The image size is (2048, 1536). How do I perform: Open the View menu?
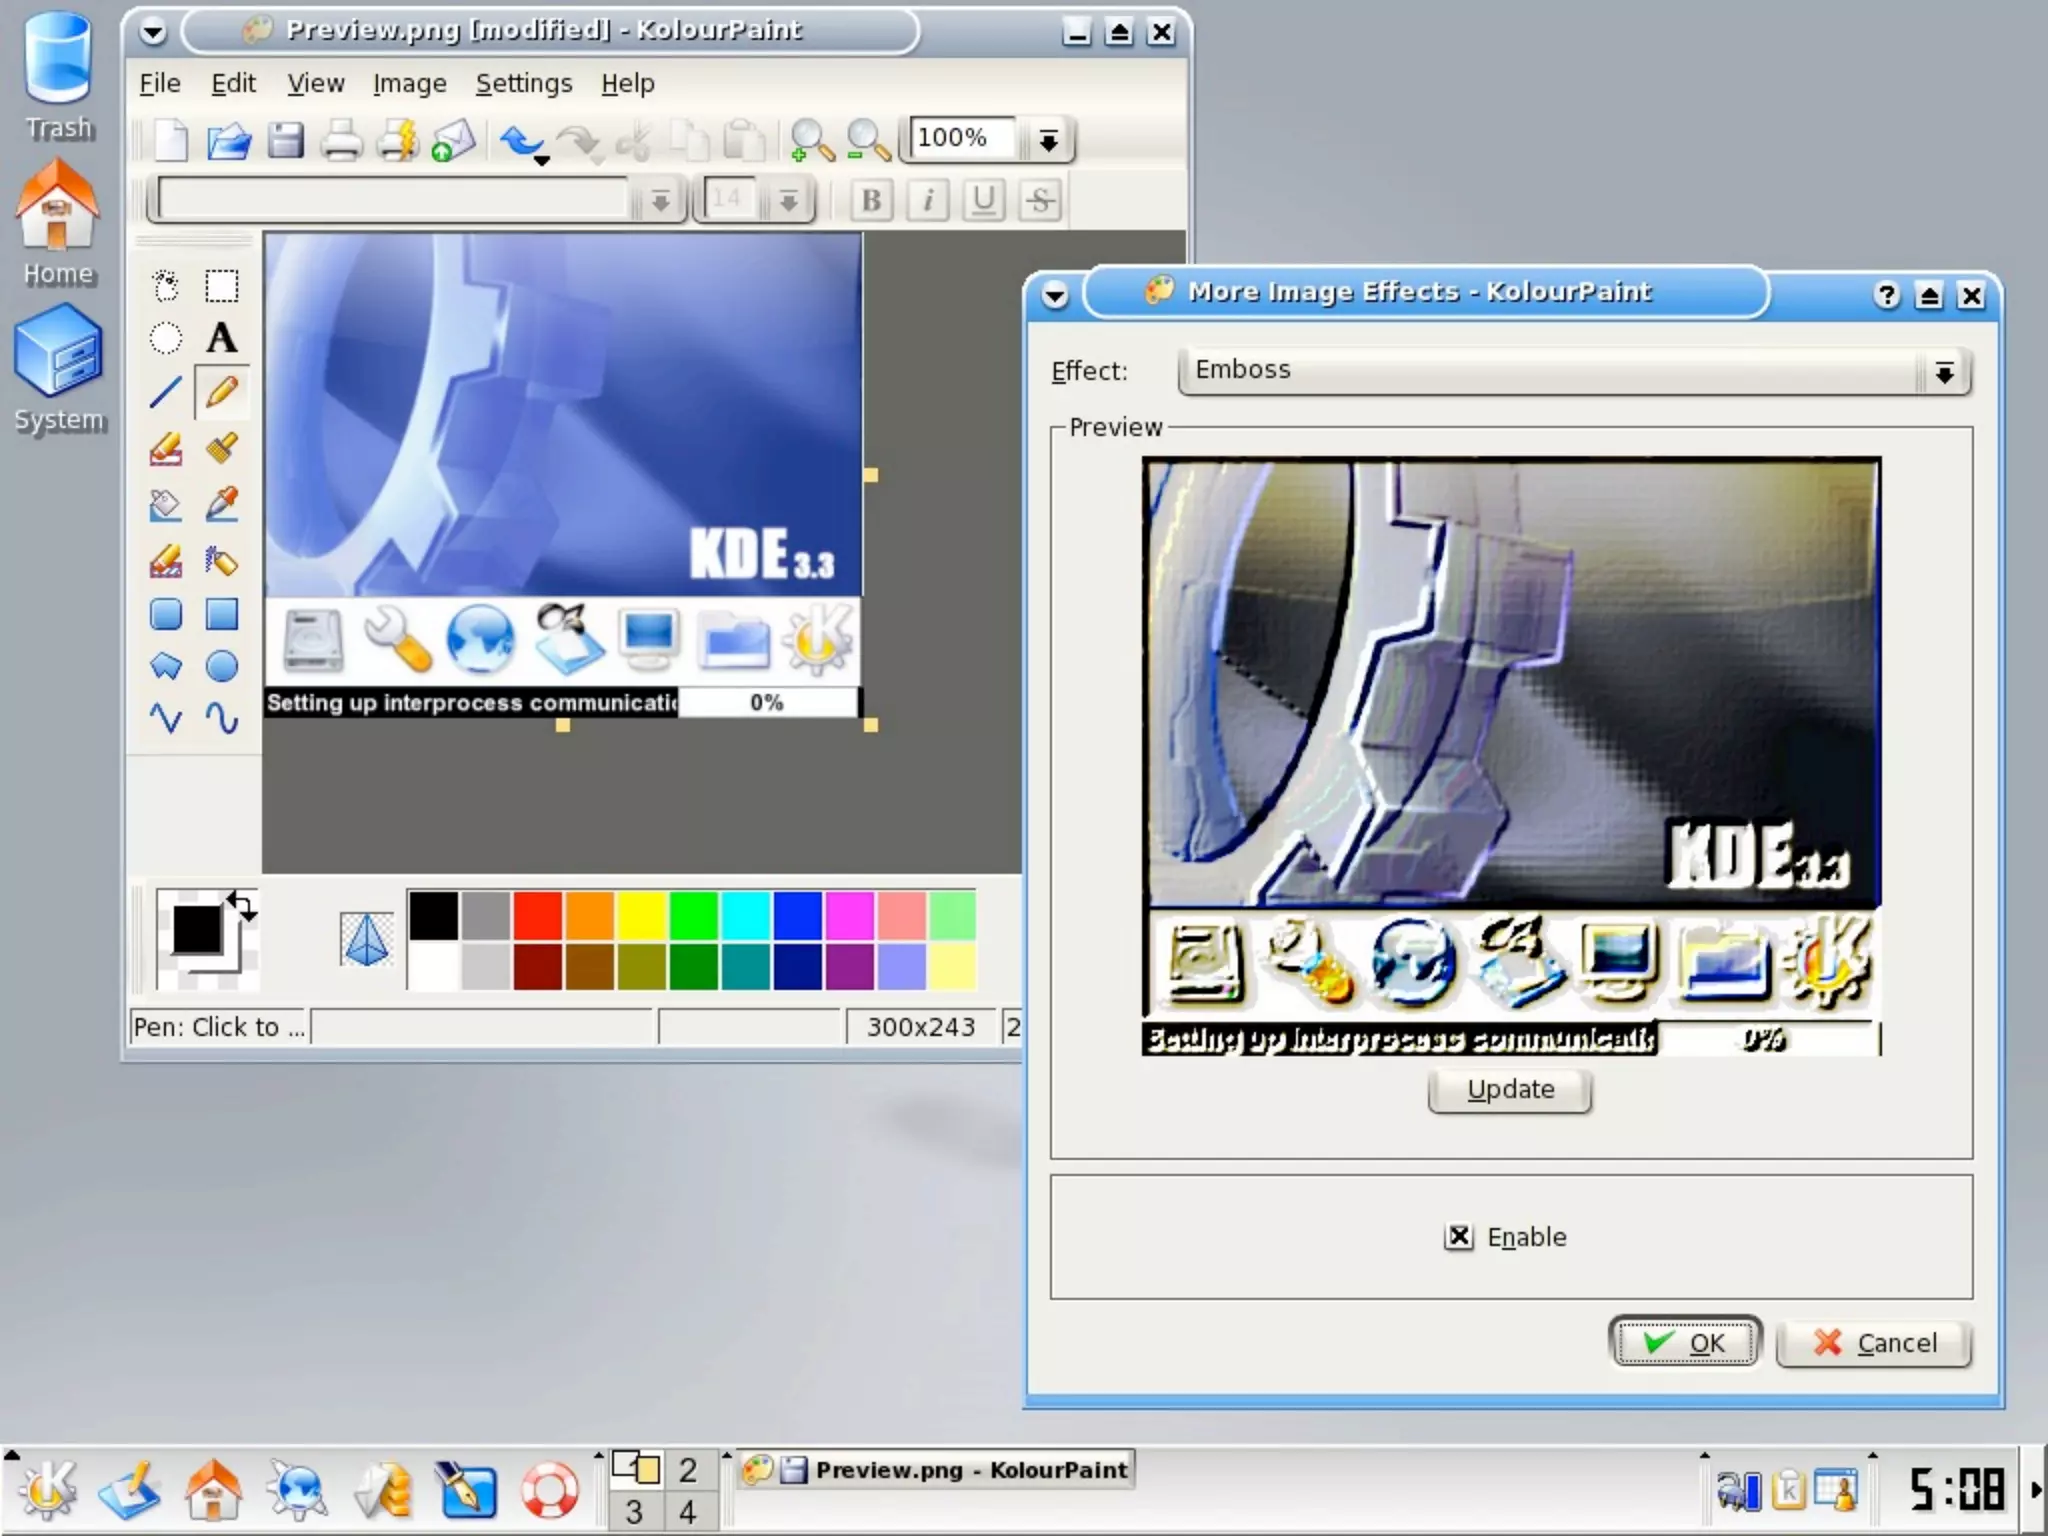316,83
